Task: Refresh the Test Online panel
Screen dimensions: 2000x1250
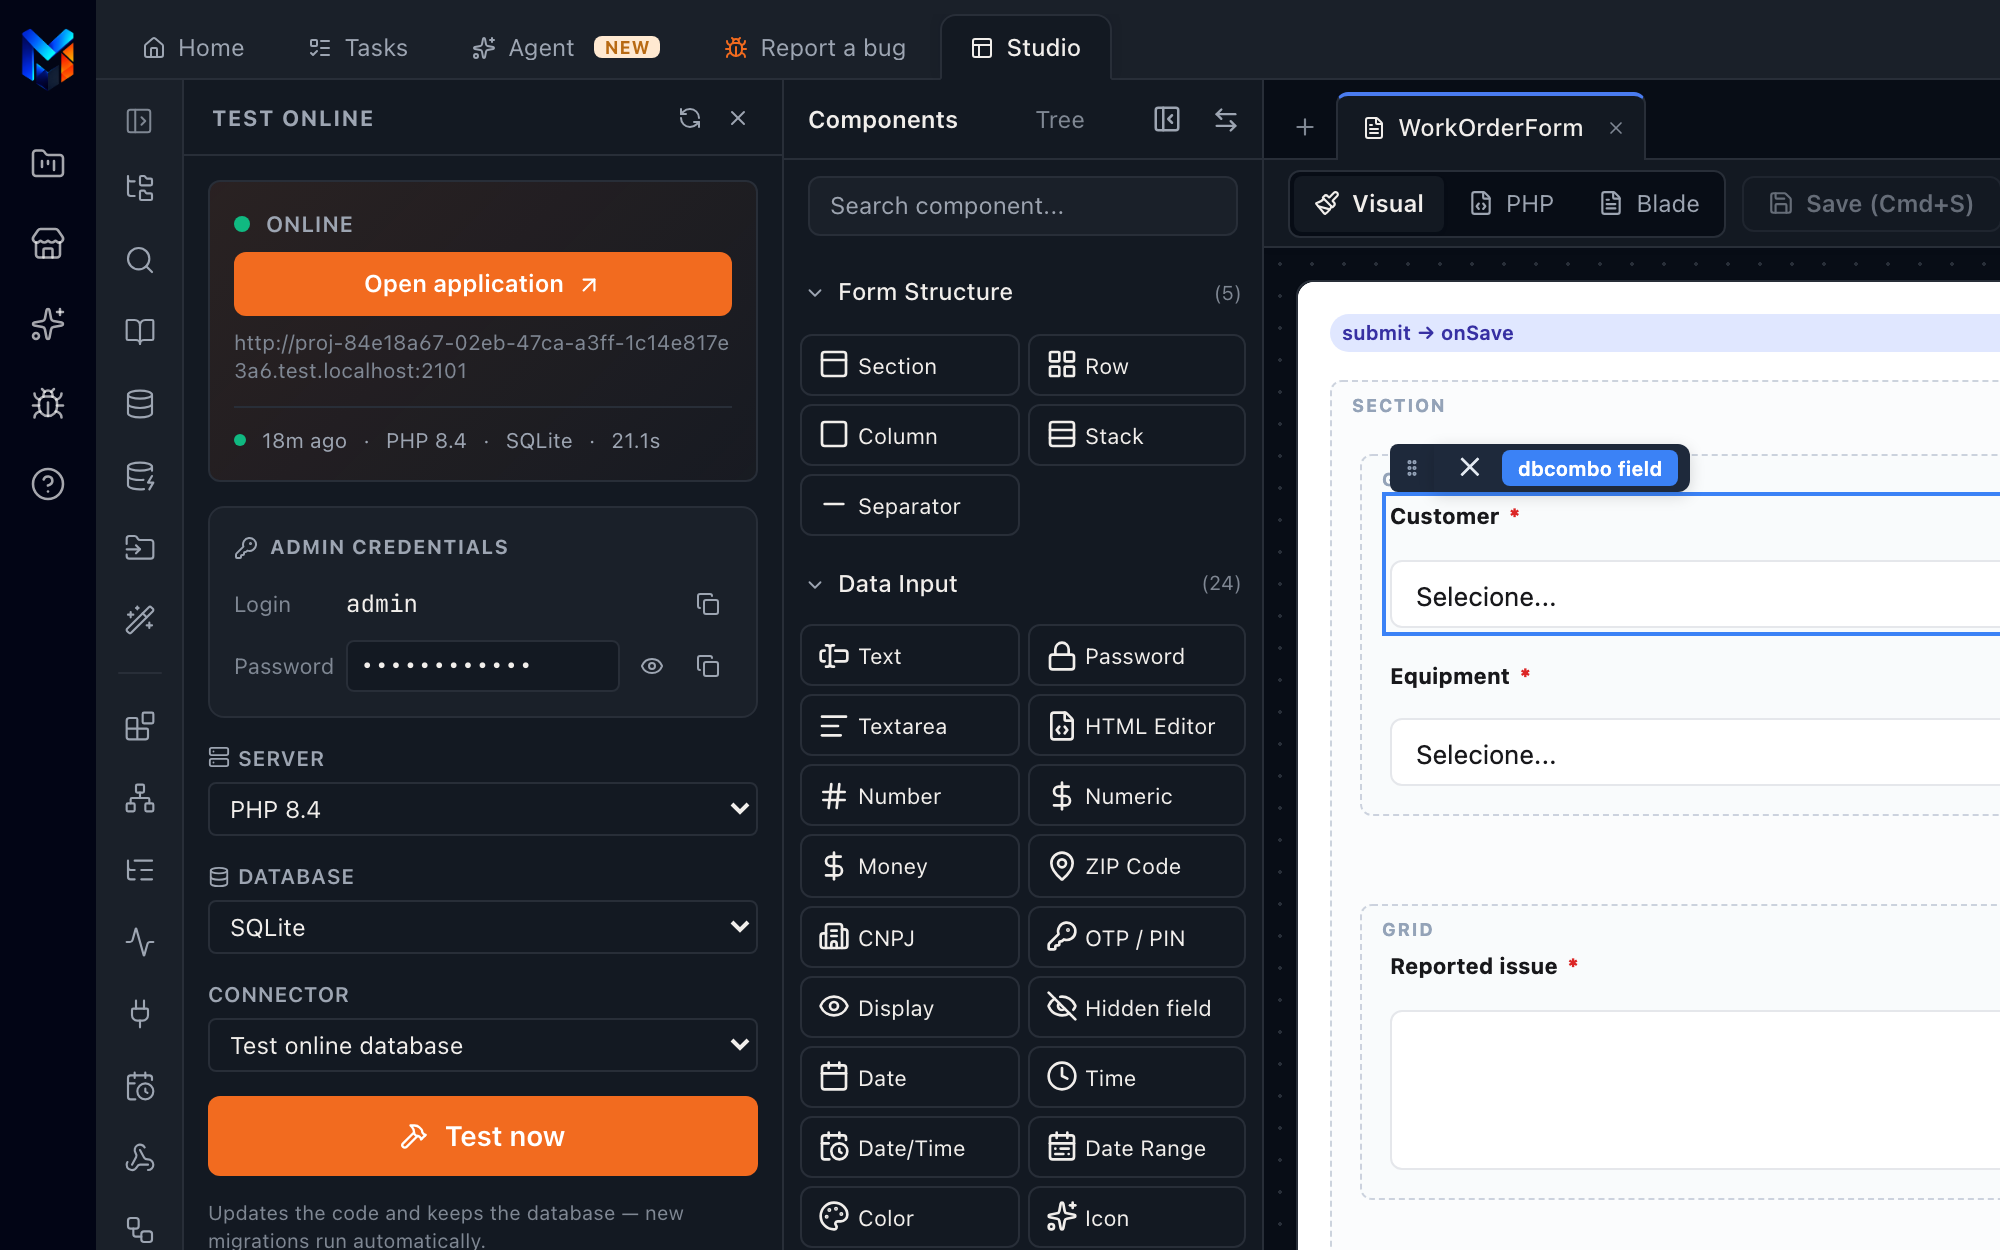Action: [690, 118]
